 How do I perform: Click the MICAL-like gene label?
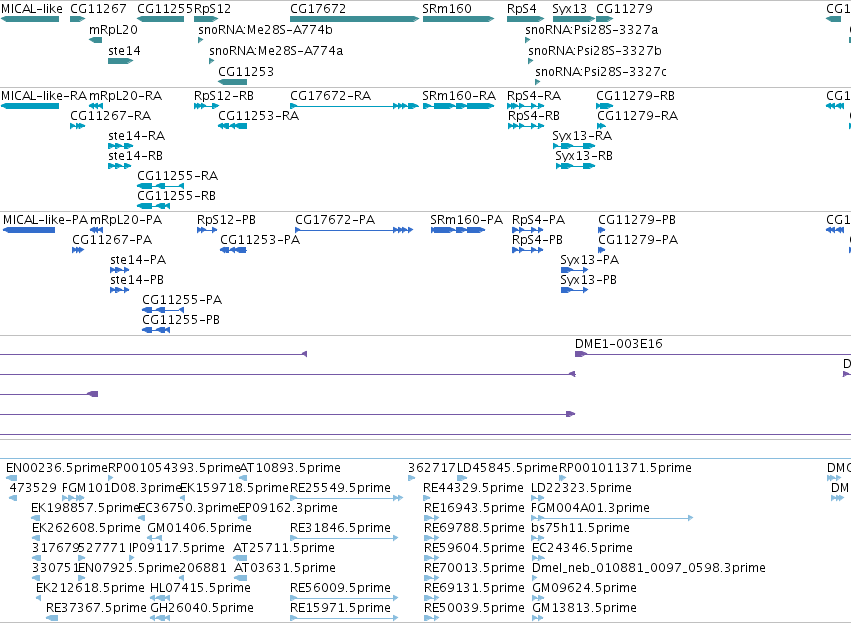[x=31, y=9]
